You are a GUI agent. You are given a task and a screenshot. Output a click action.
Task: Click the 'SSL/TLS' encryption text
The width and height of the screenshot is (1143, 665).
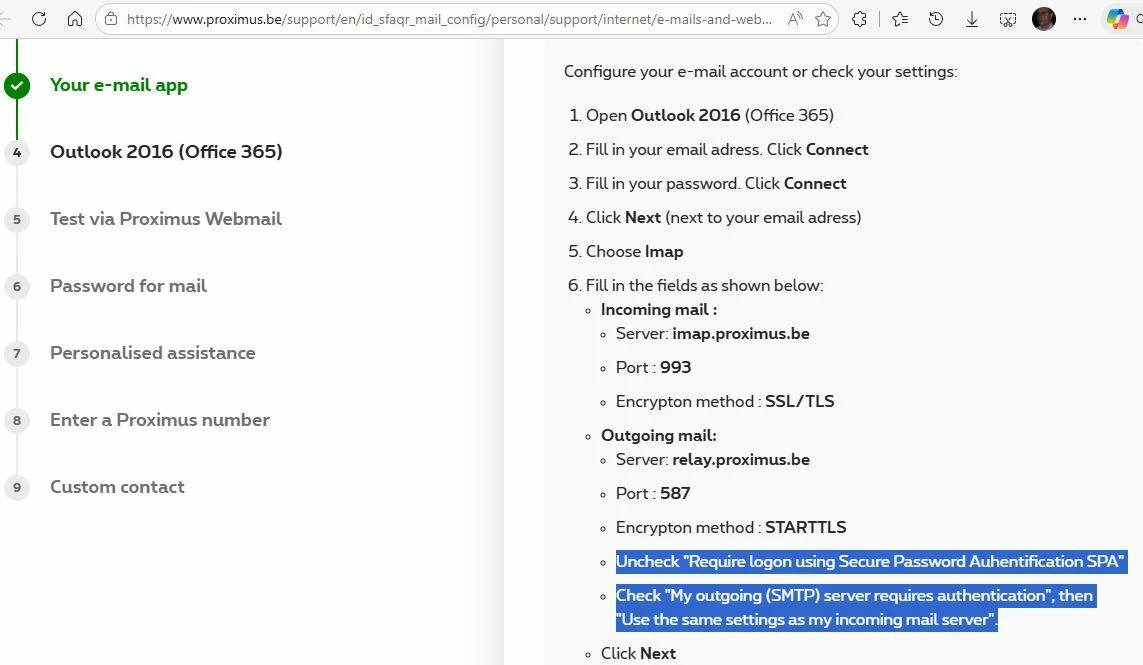[800, 402]
